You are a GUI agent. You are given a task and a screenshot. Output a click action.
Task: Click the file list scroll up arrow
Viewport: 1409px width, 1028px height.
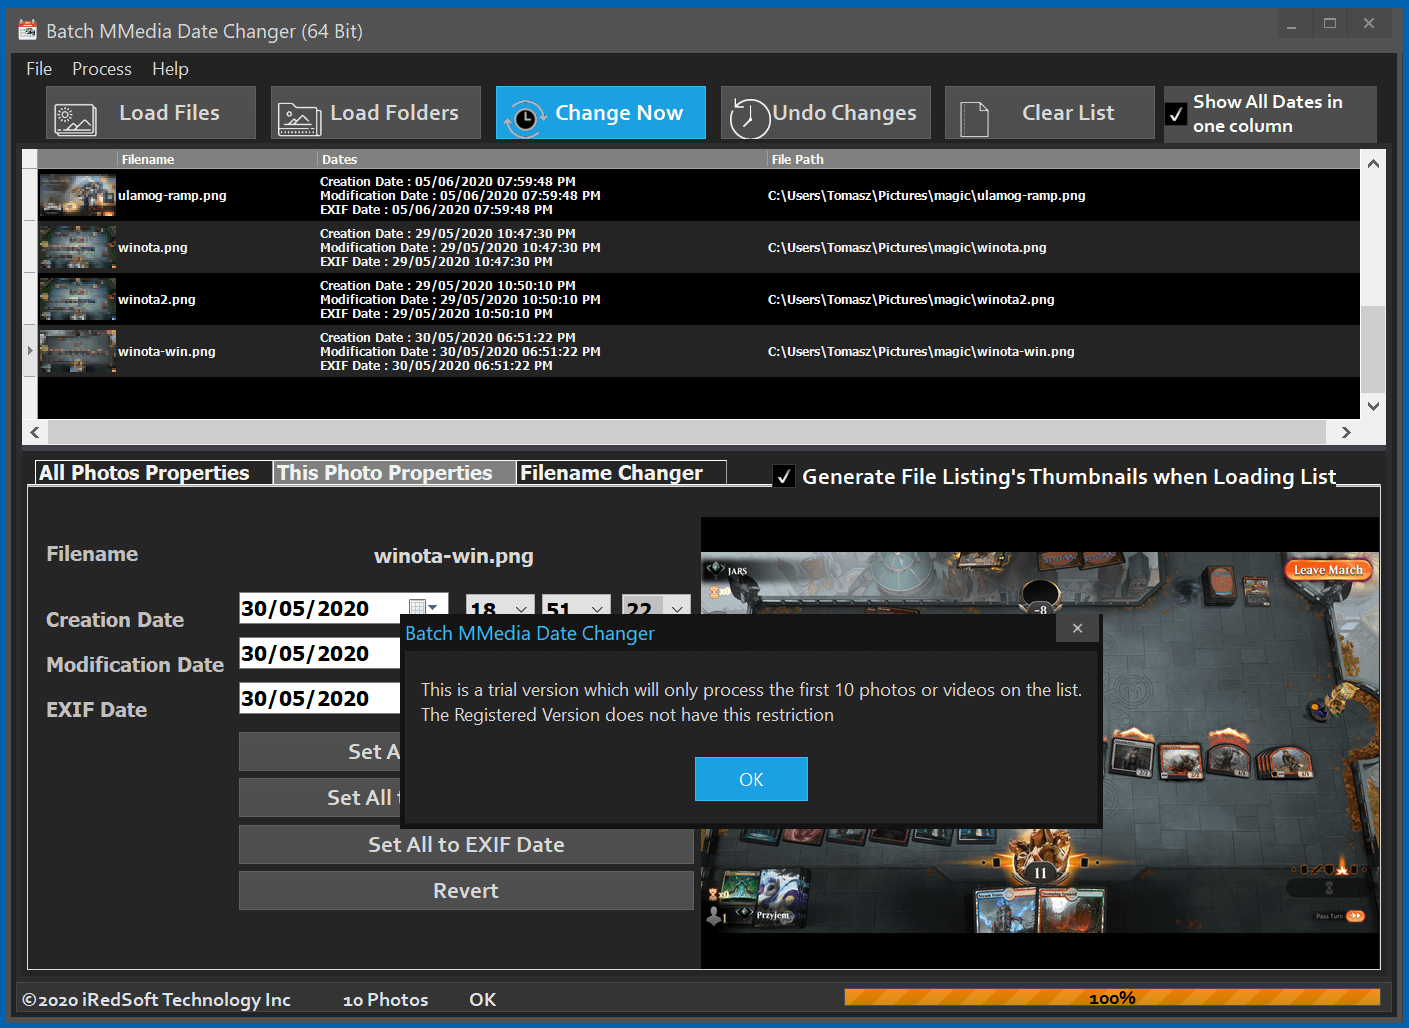1373,163
